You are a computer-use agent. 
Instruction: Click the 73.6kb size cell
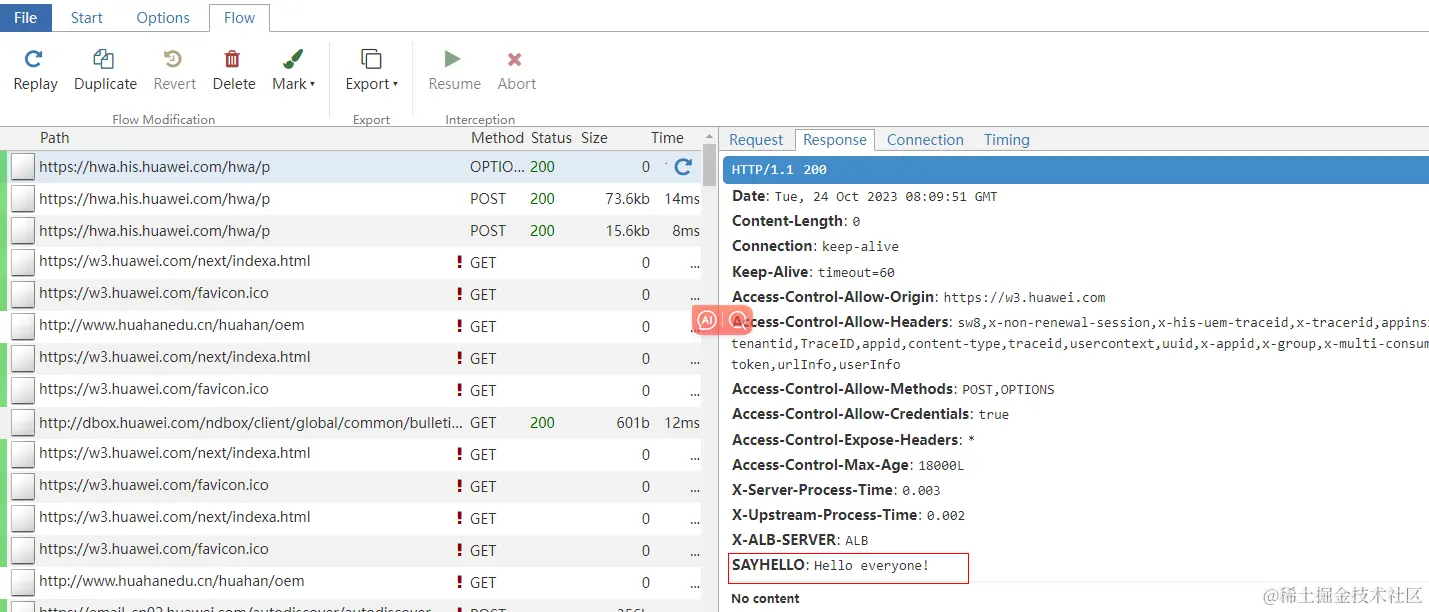click(x=628, y=199)
